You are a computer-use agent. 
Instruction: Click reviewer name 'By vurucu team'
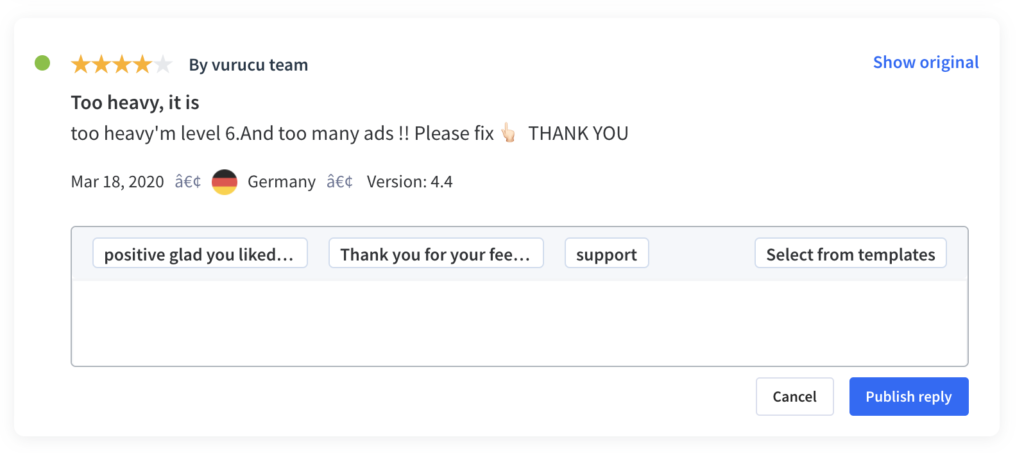[248, 65]
